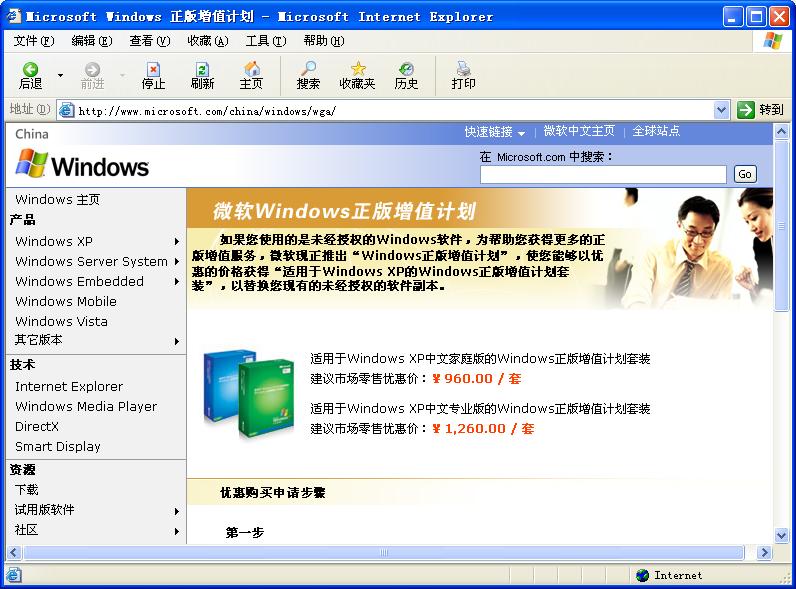Screen dimensions: 796x589
Task: Open Windows Vista sidebar link
Action: [x=61, y=321]
